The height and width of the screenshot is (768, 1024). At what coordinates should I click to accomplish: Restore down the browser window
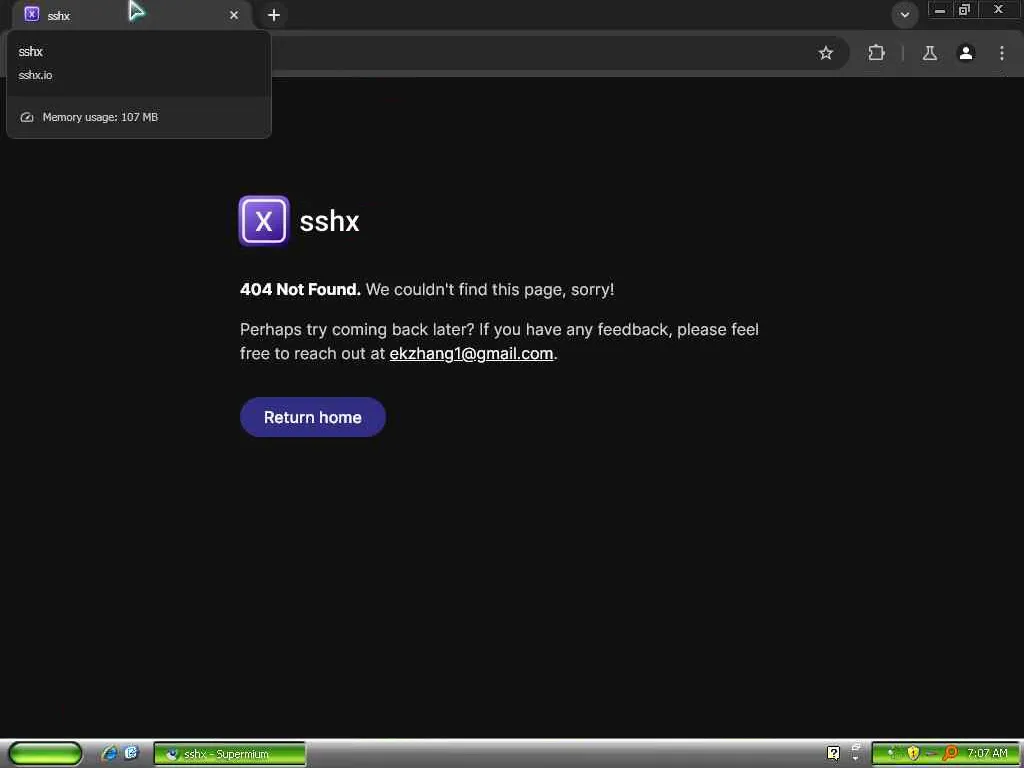(x=964, y=10)
